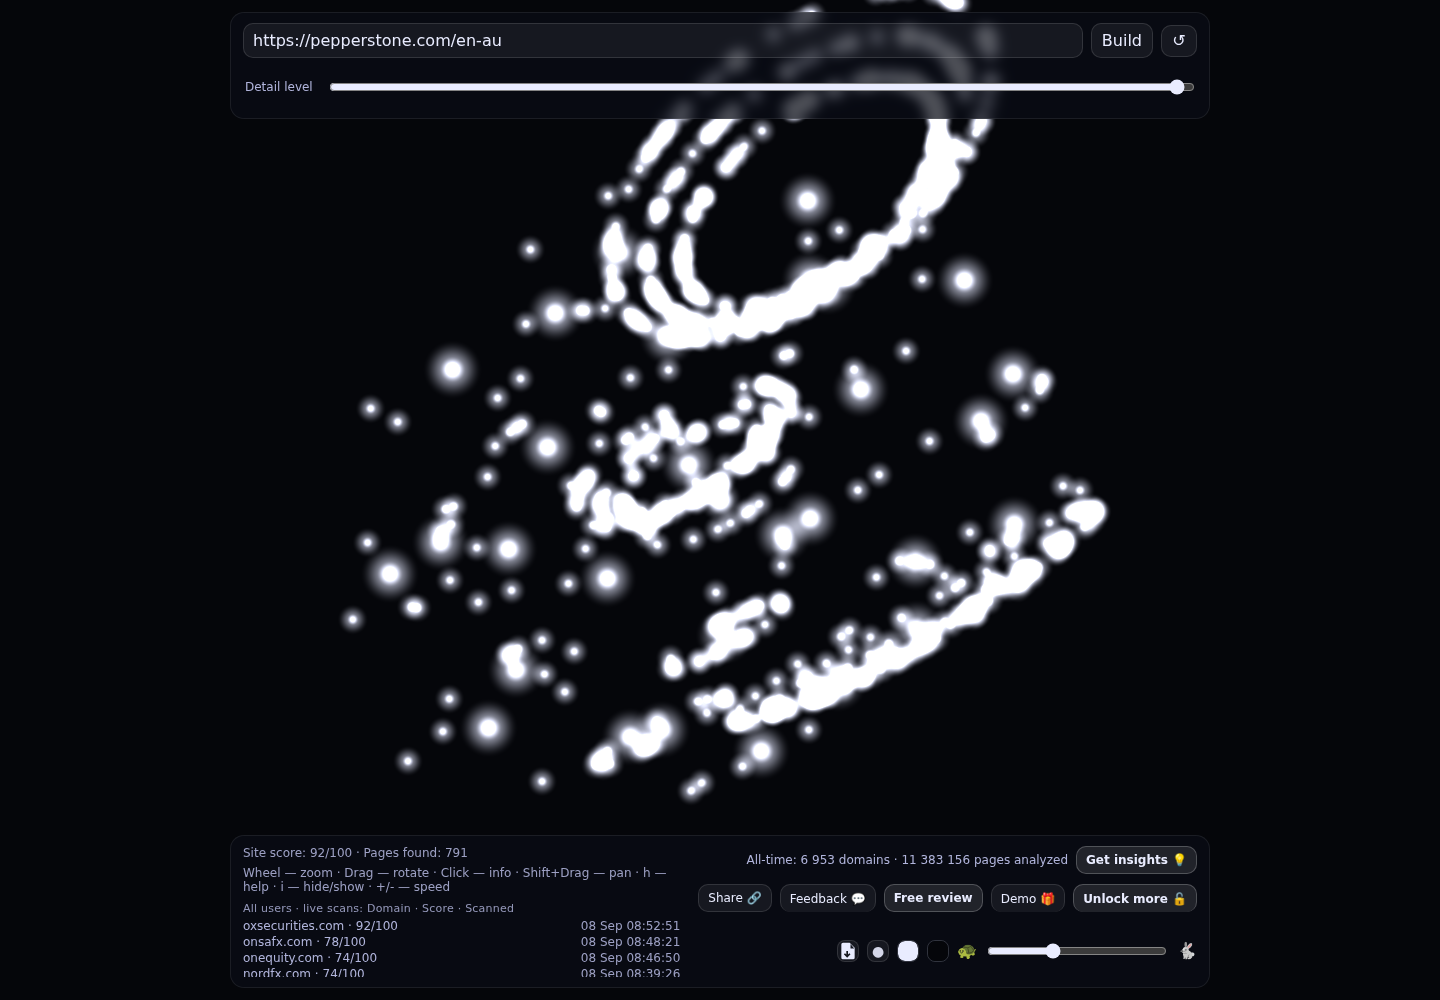Click the Free review button

click(933, 898)
